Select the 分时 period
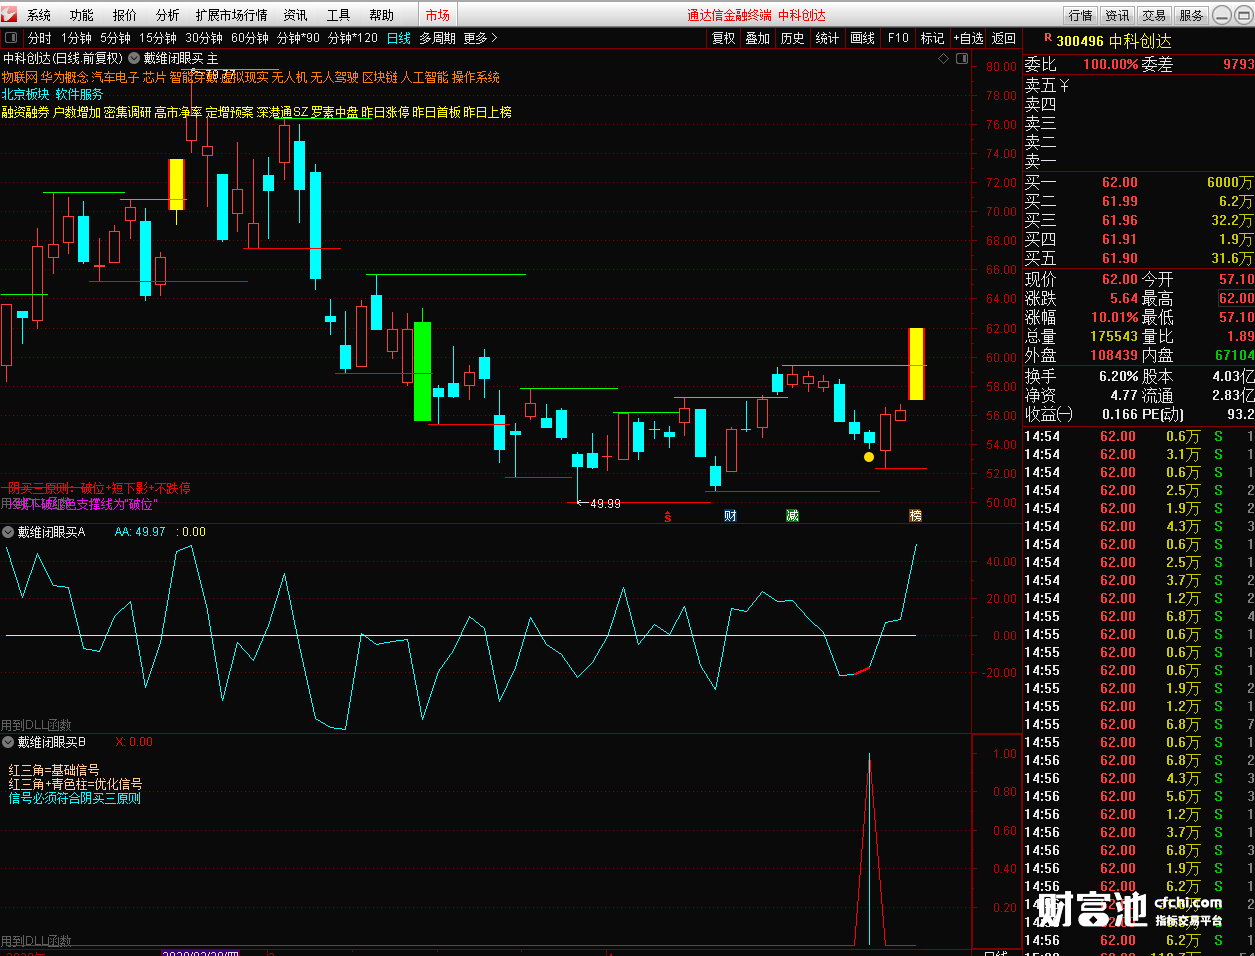The height and width of the screenshot is (956, 1255). (40, 38)
